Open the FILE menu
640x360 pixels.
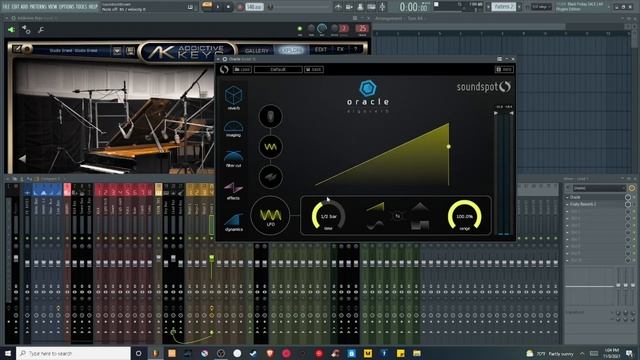6,7
